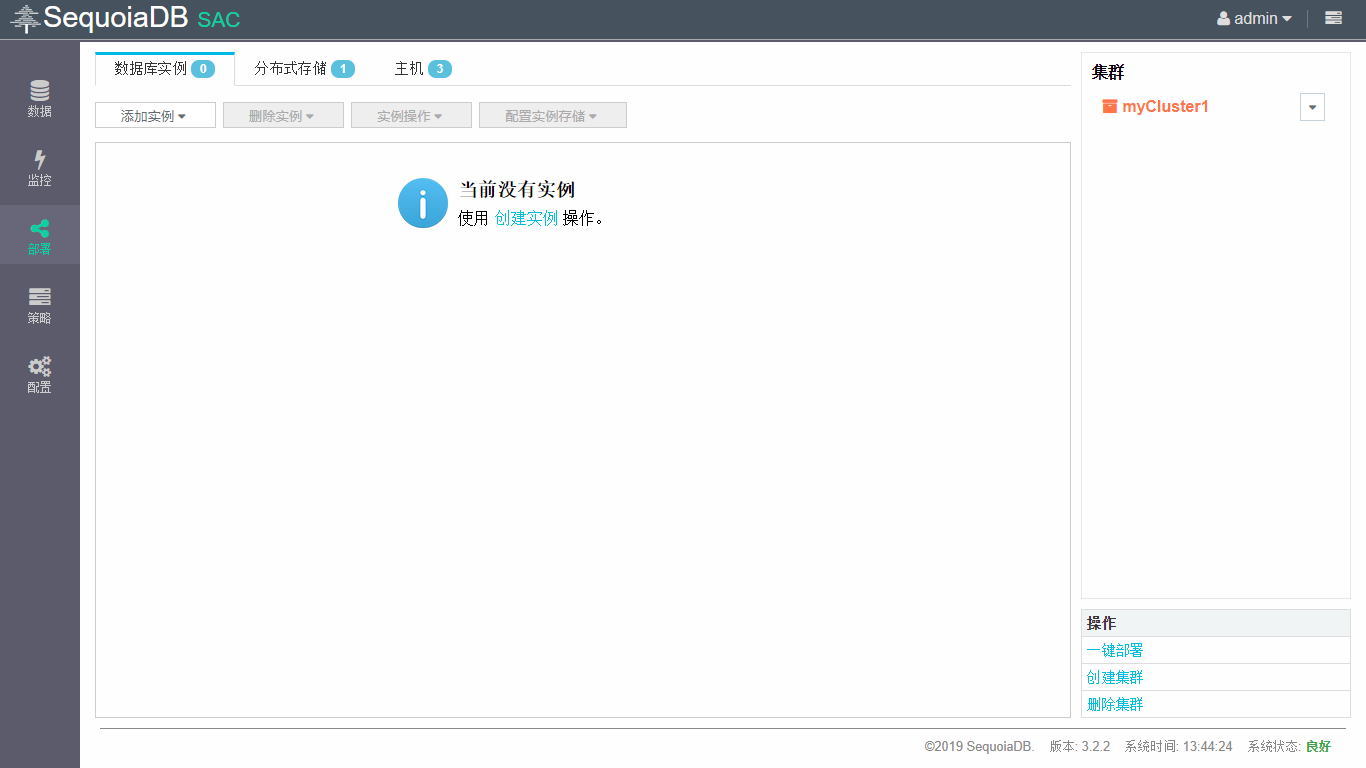The width and height of the screenshot is (1366, 768).
Task: Click the 系统时间 13:44:24 footer text
Action: click(x=1179, y=746)
